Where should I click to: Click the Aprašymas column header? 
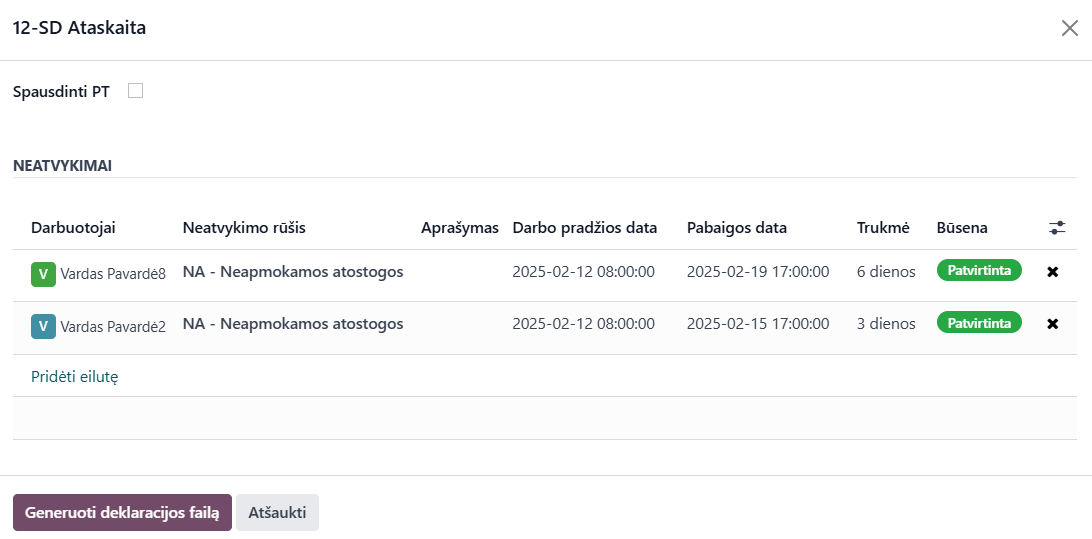pos(460,228)
